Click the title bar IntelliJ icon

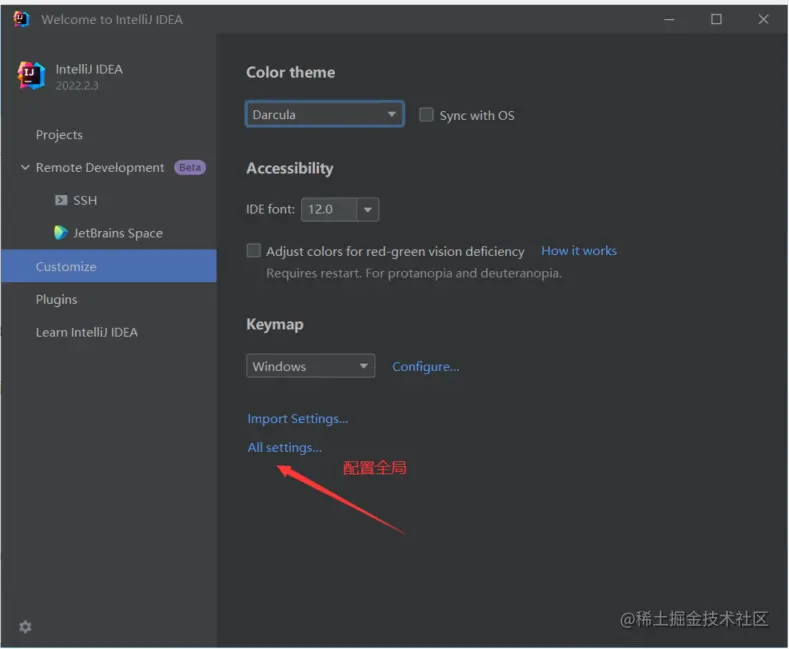click(21, 19)
